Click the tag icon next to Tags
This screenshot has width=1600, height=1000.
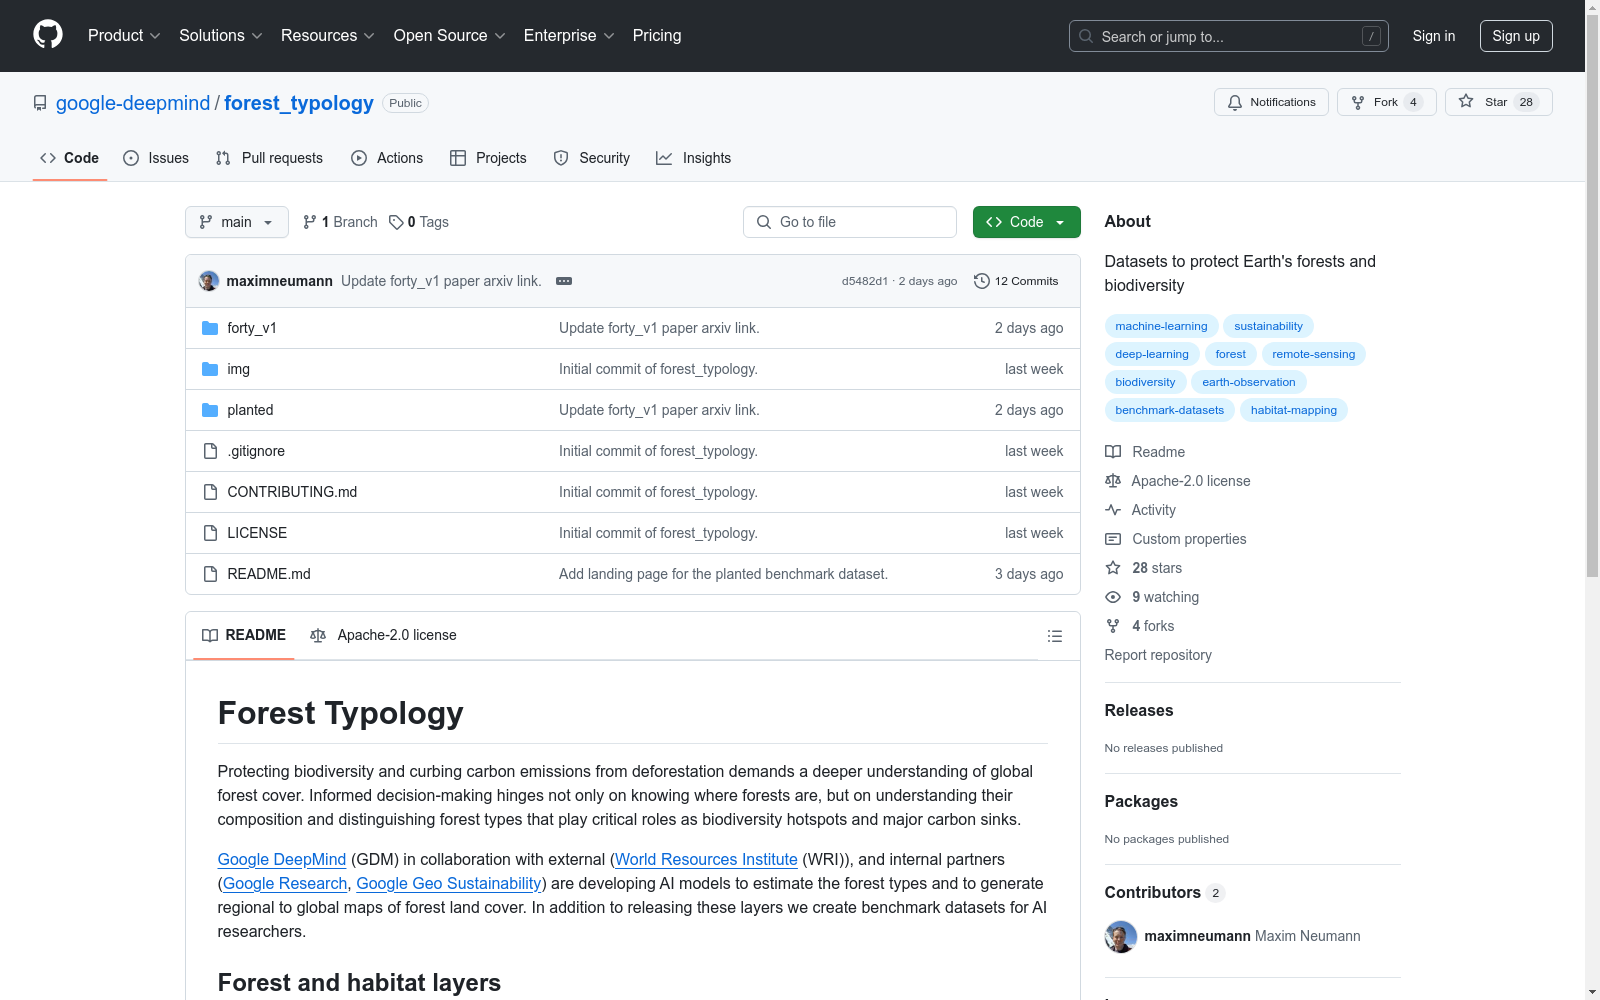tap(396, 222)
